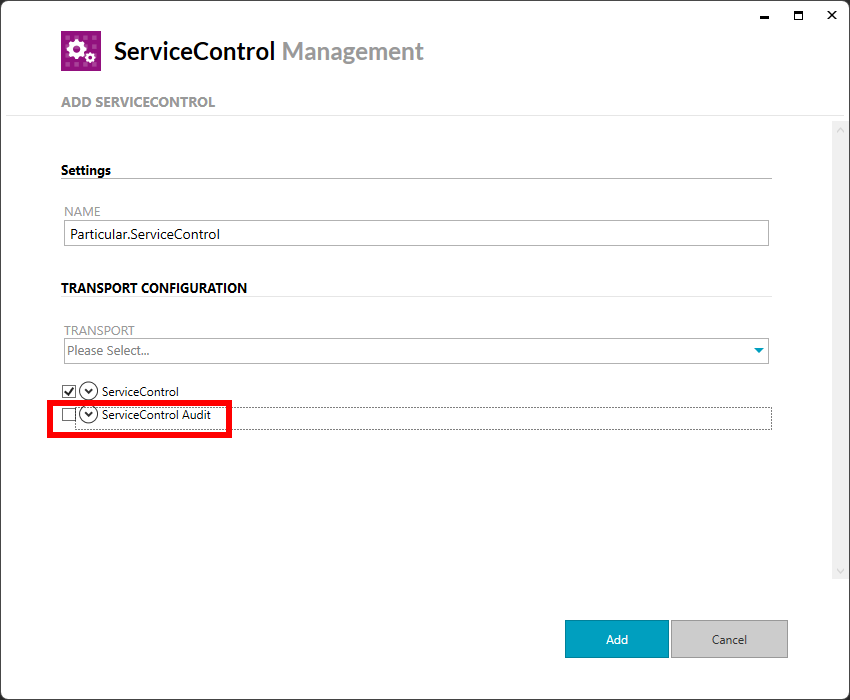
Task: Click the Transport dropdown arrow
Action: pyautogui.click(x=759, y=350)
